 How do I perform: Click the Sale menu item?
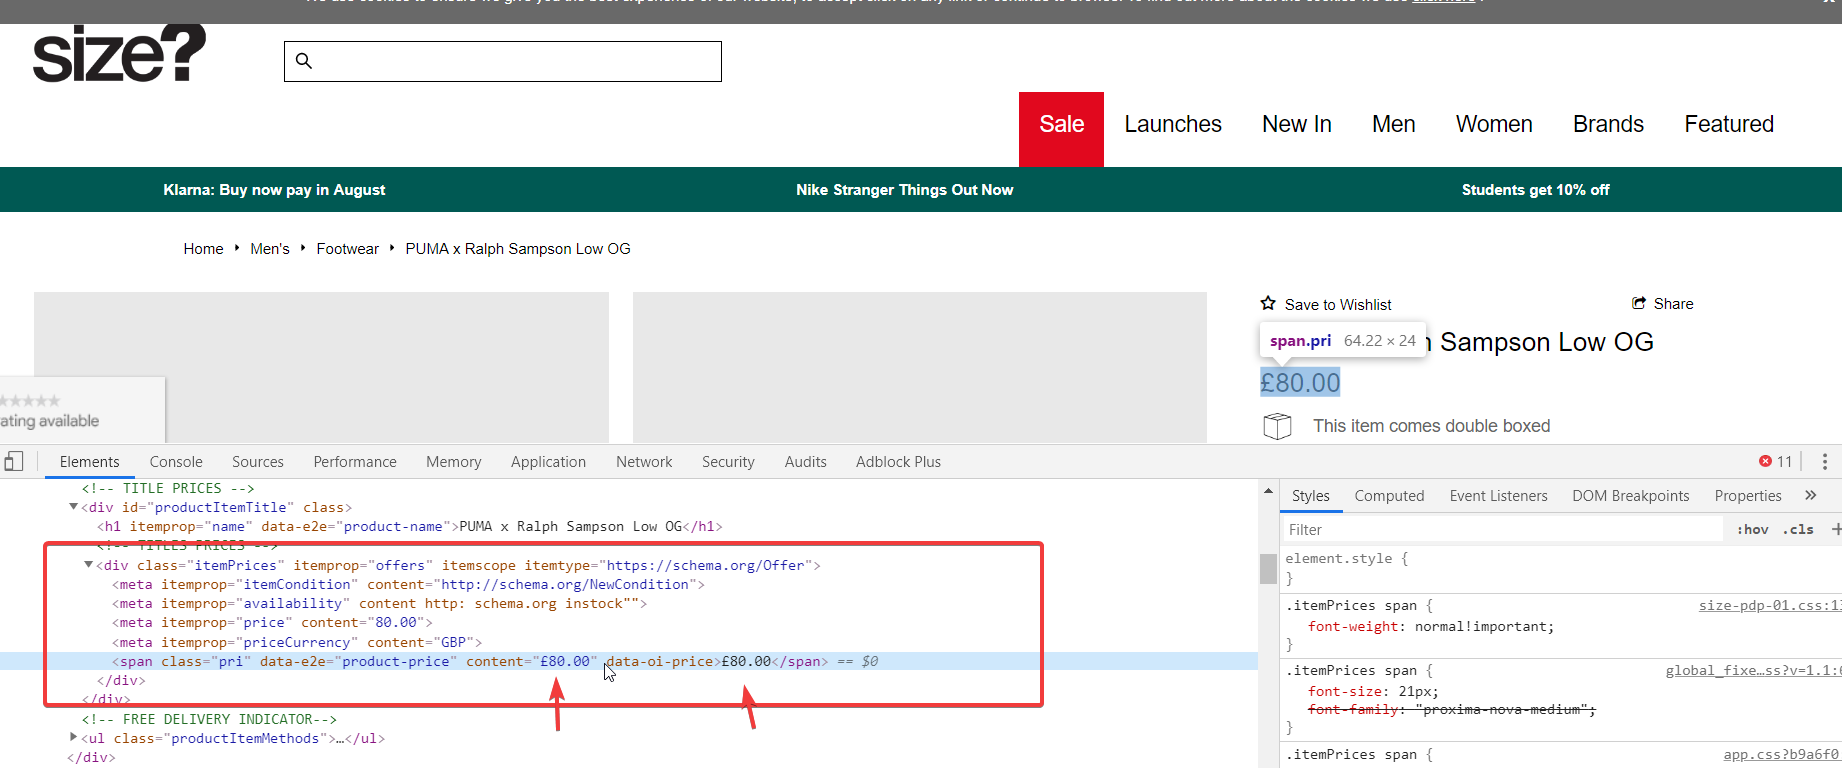point(1061,129)
